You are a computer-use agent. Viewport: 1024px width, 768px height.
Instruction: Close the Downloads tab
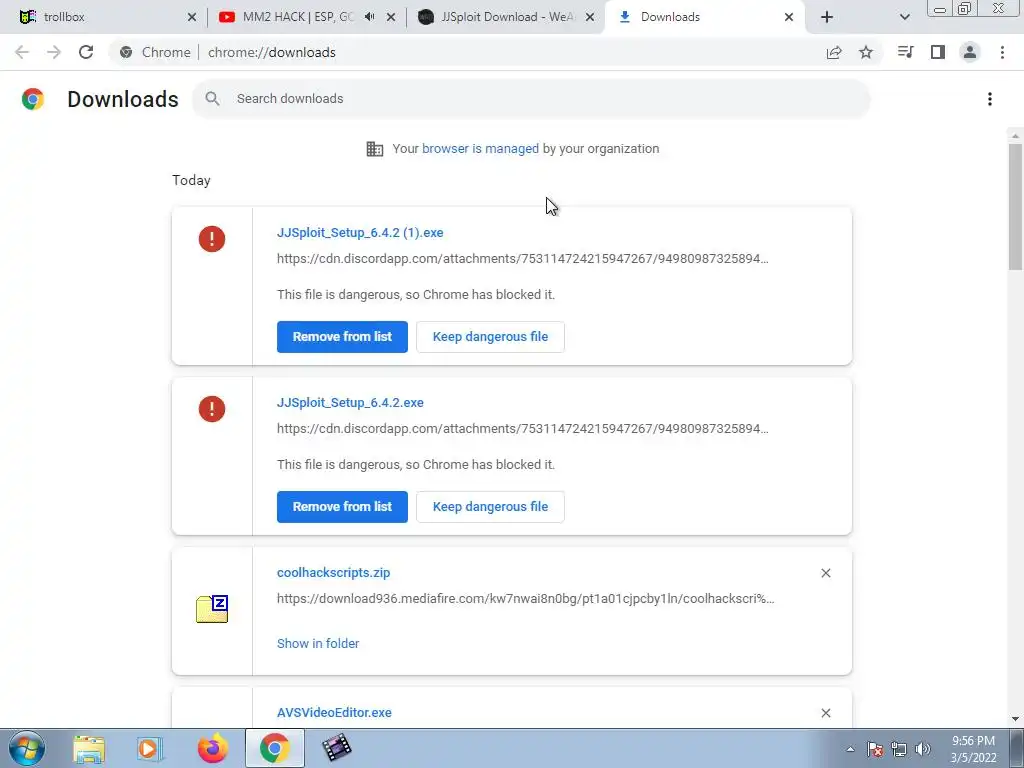(789, 18)
